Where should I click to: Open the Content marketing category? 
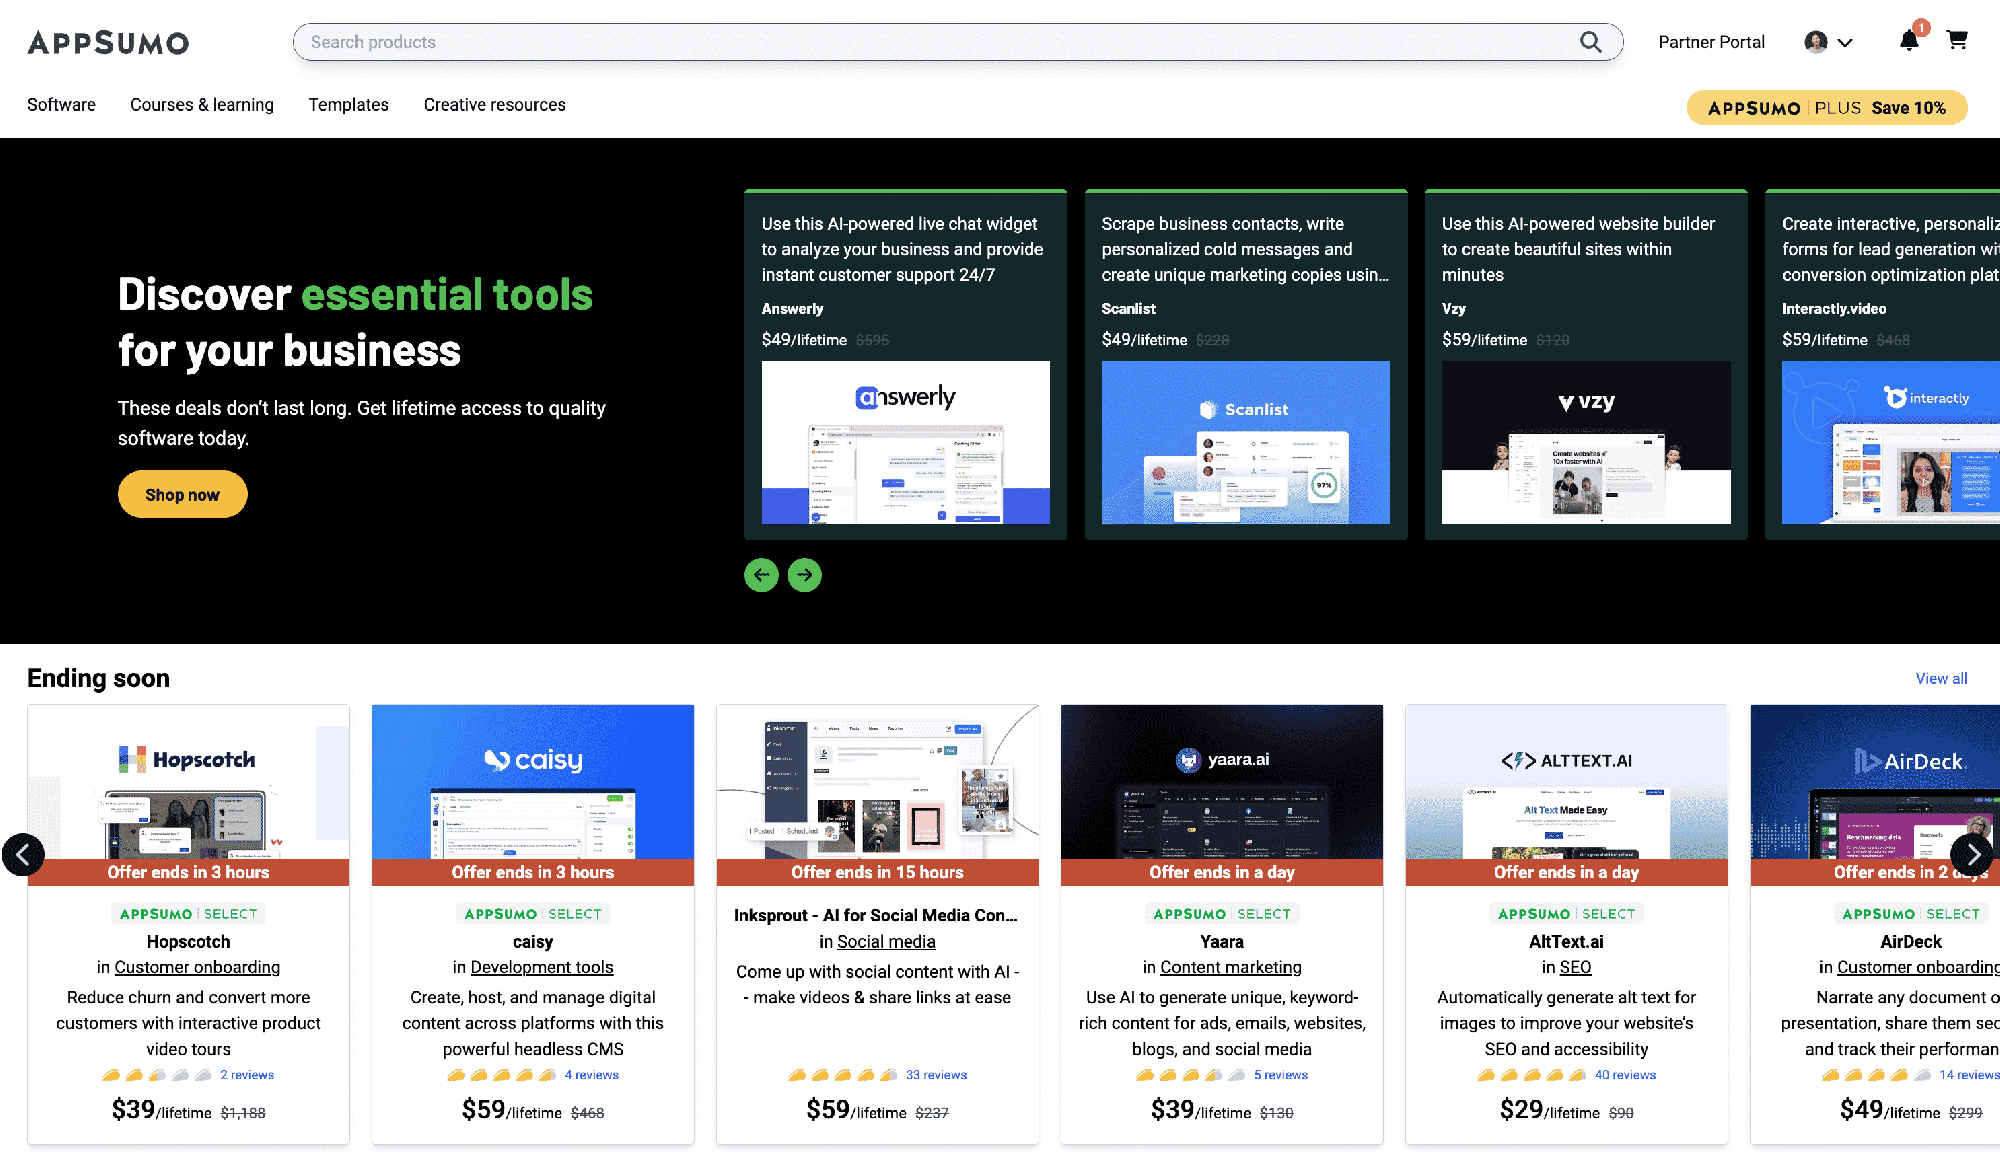pos(1231,967)
